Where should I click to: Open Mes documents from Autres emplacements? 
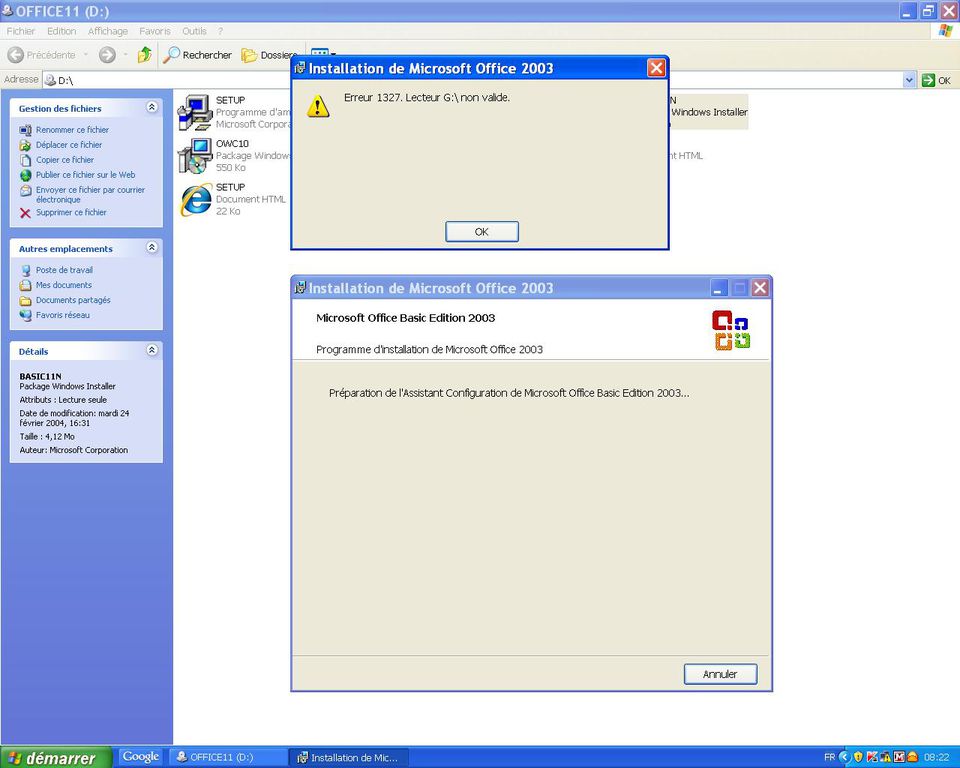tap(63, 285)
